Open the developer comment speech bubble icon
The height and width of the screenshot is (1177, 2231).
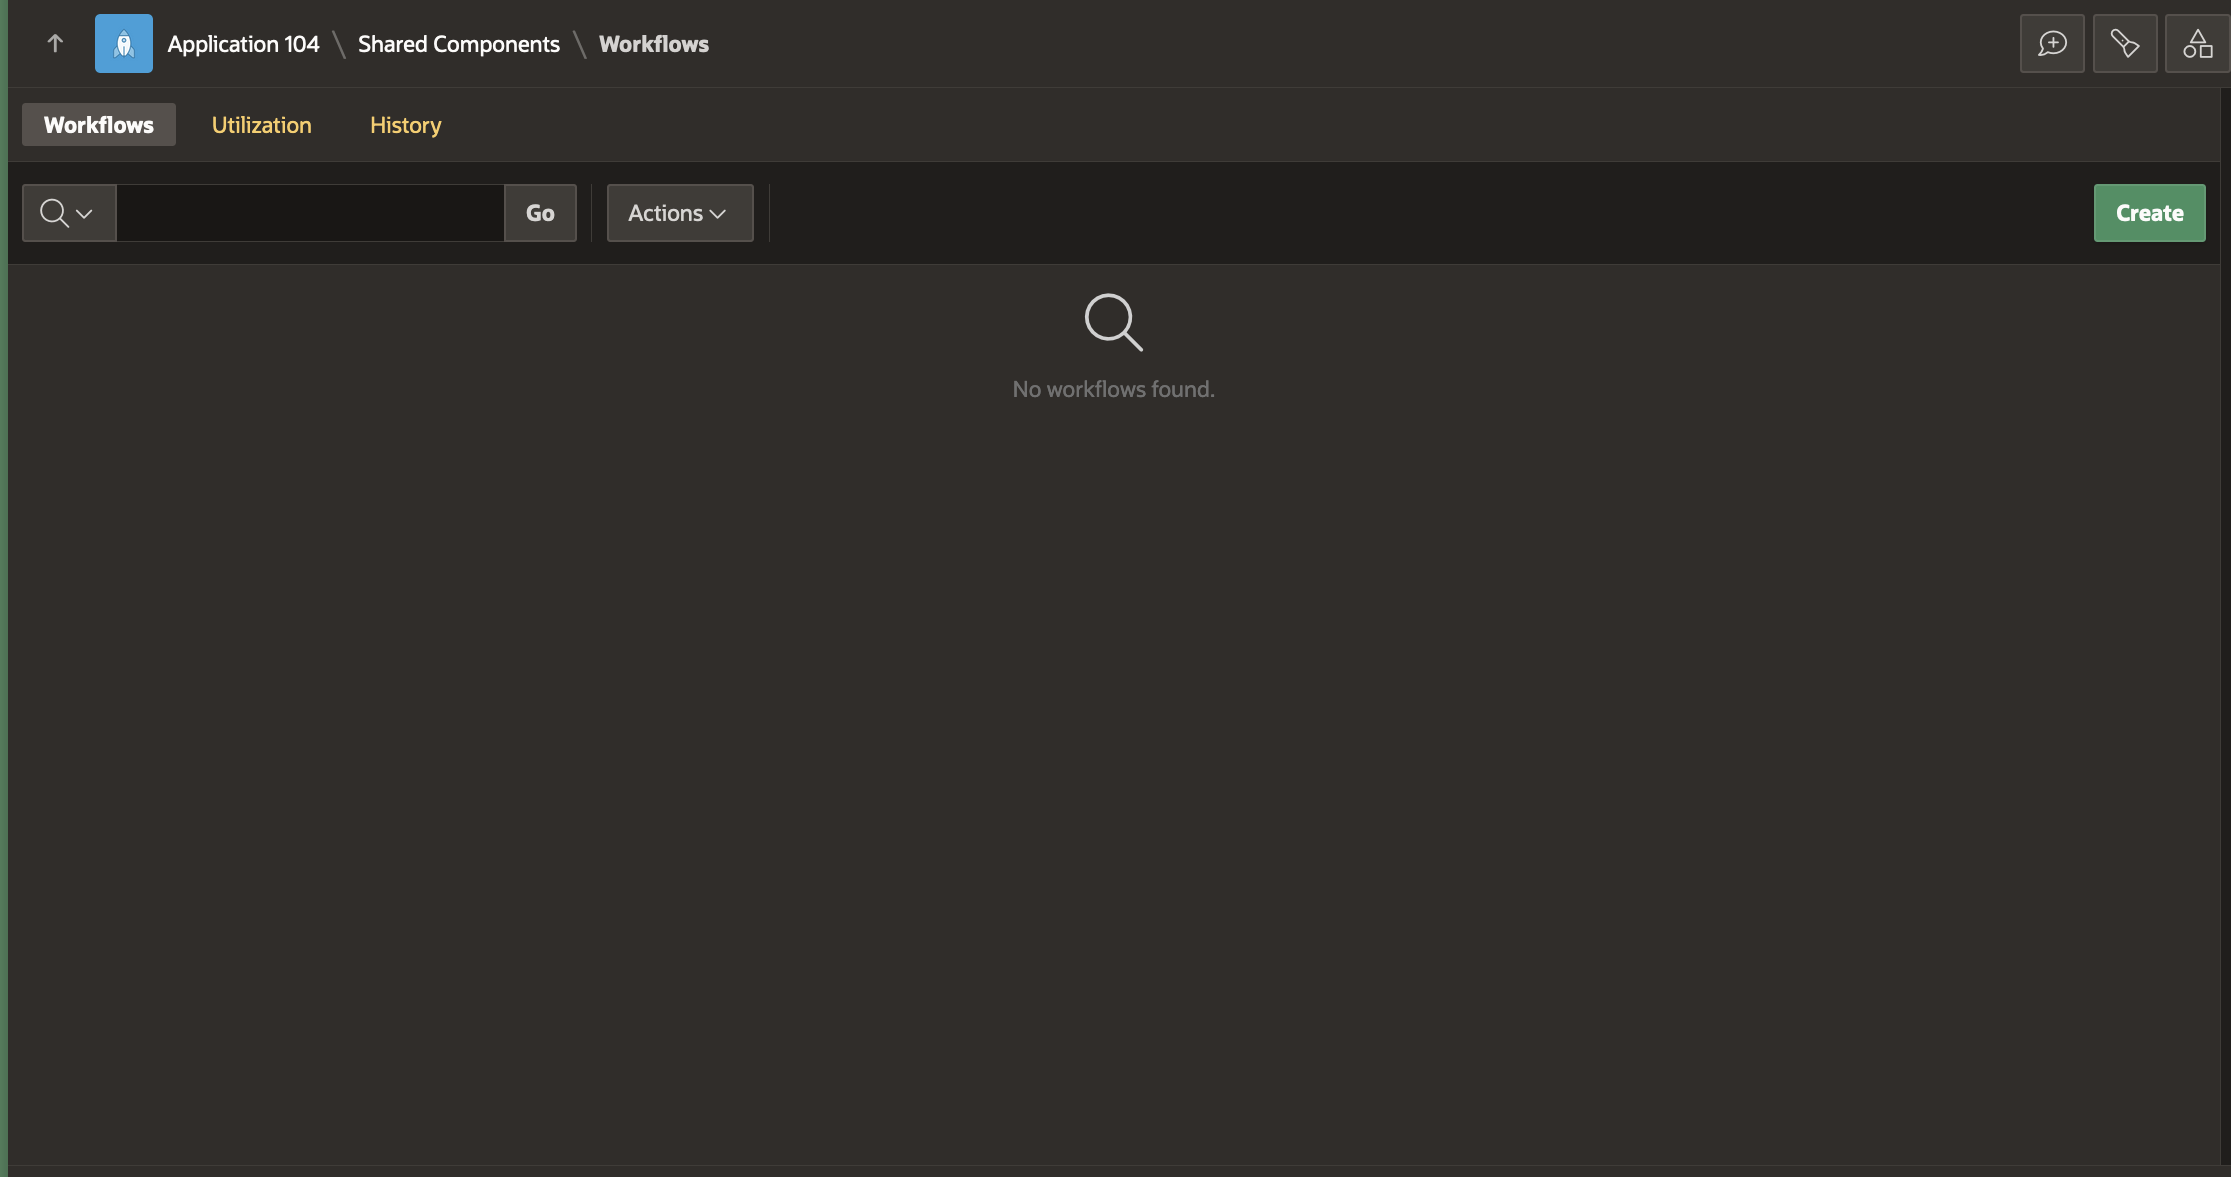coord(2052,43)
